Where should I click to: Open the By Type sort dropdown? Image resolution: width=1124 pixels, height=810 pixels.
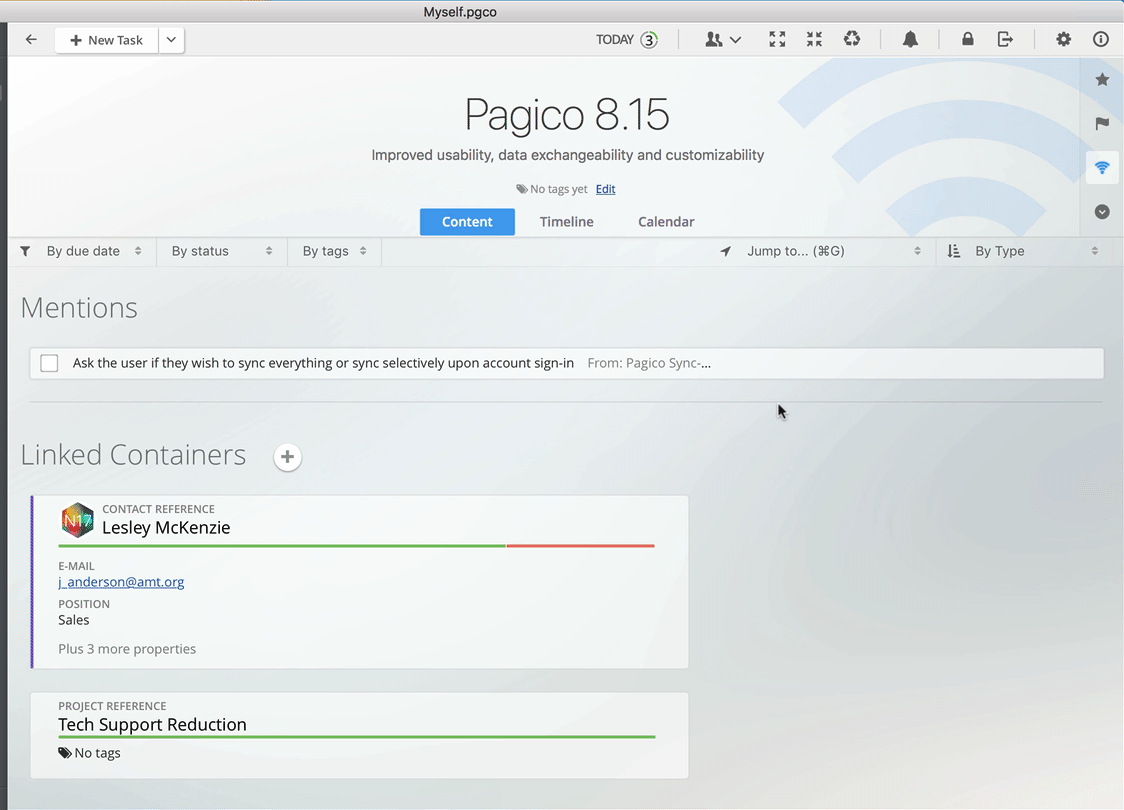point(1024,251)
